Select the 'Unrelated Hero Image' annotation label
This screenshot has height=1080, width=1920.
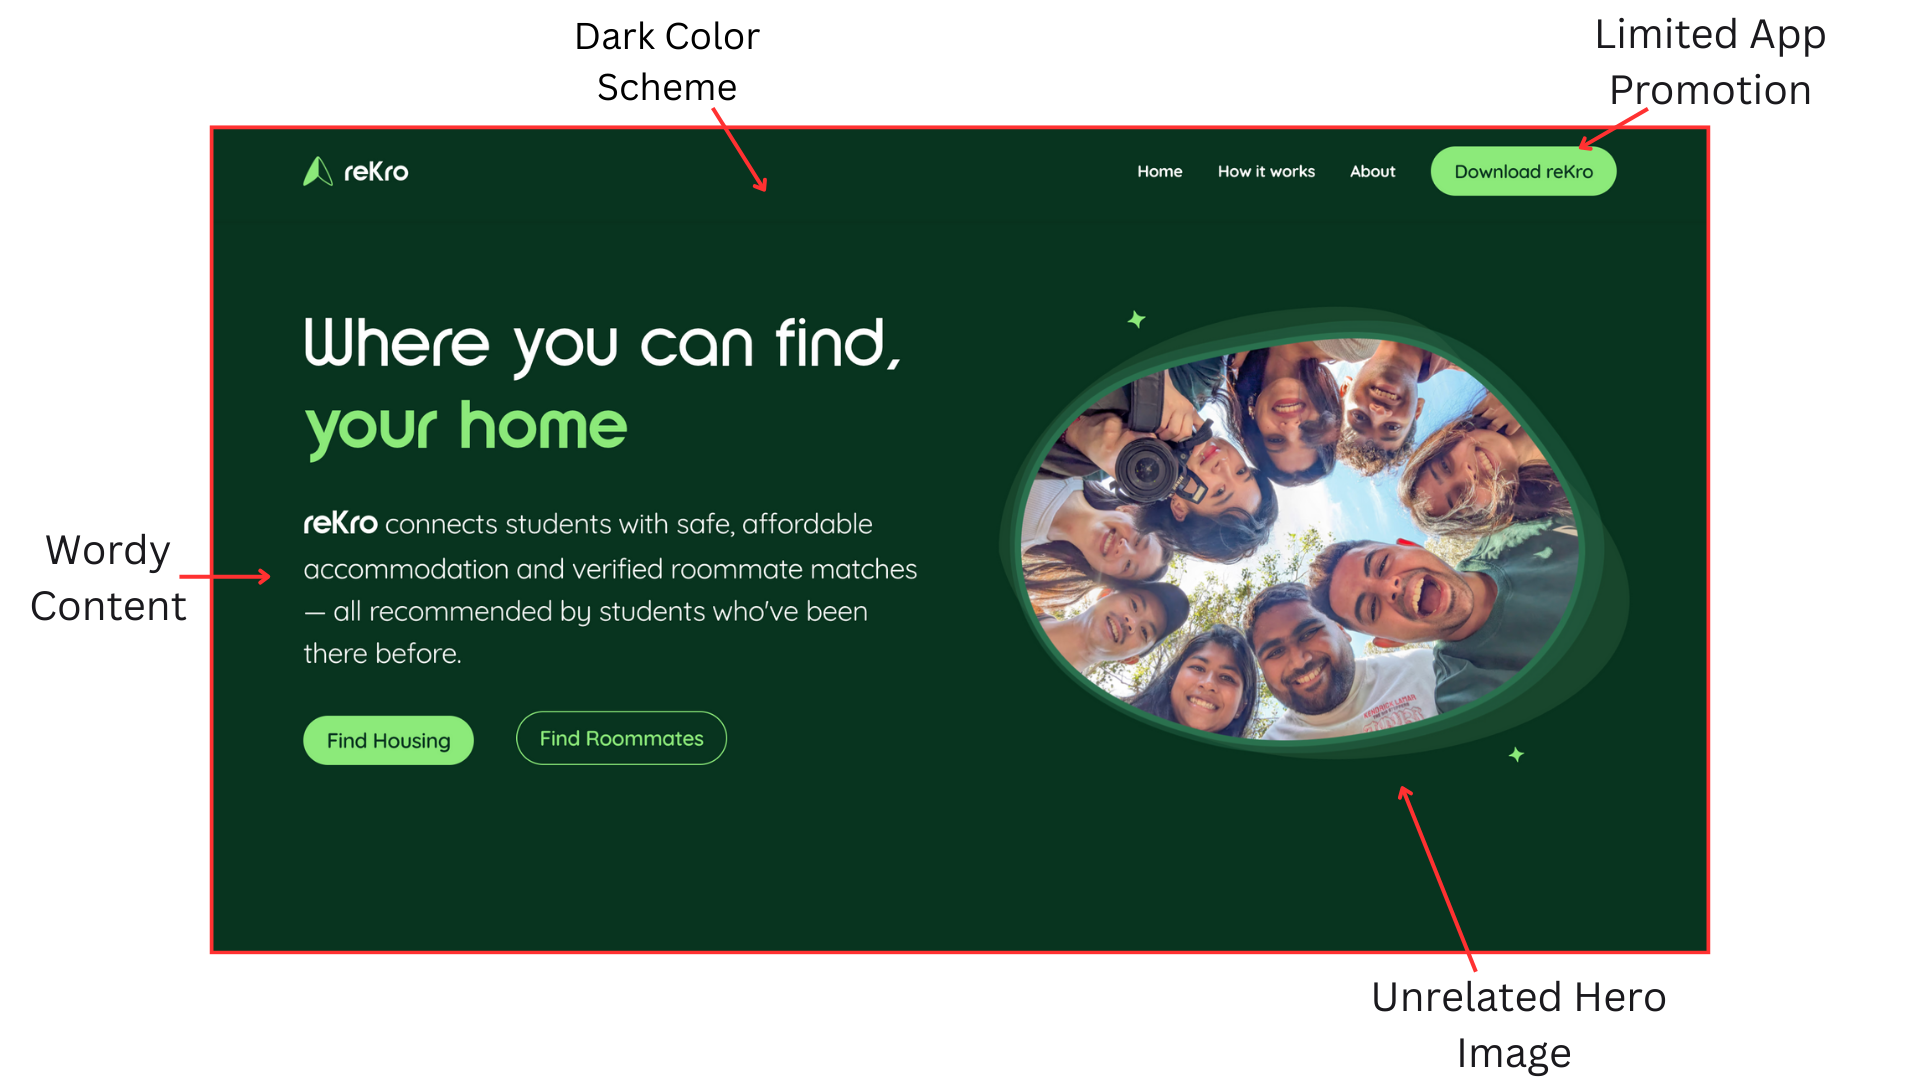coord(1518,1025)
